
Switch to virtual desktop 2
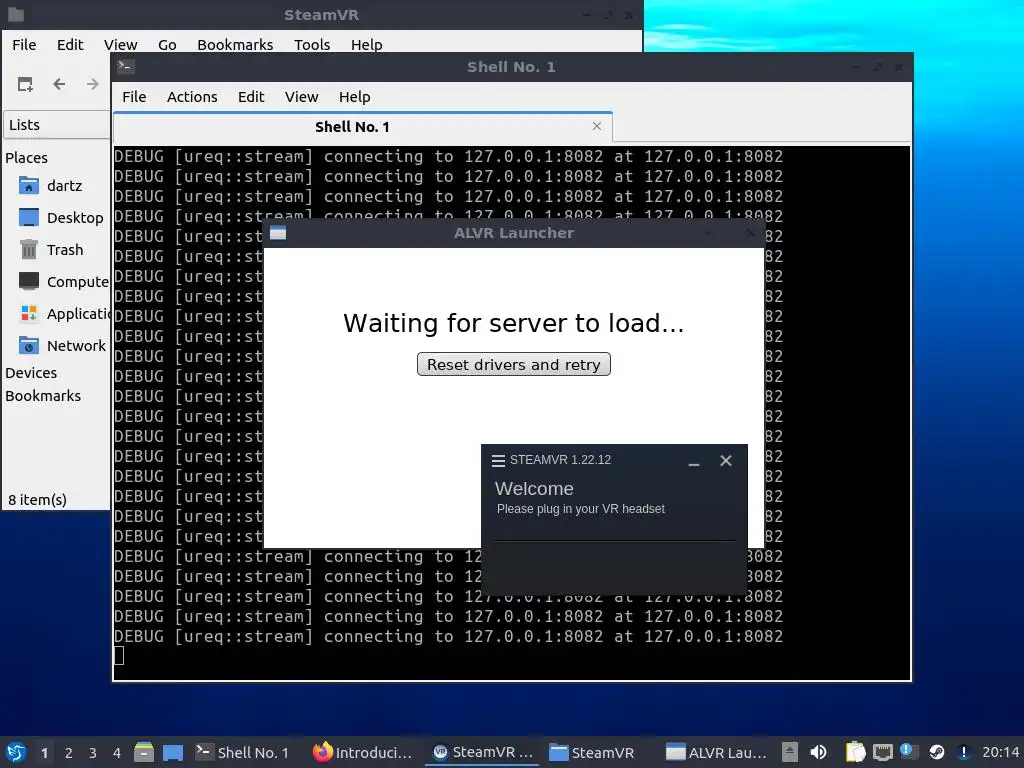coord(69,753)
